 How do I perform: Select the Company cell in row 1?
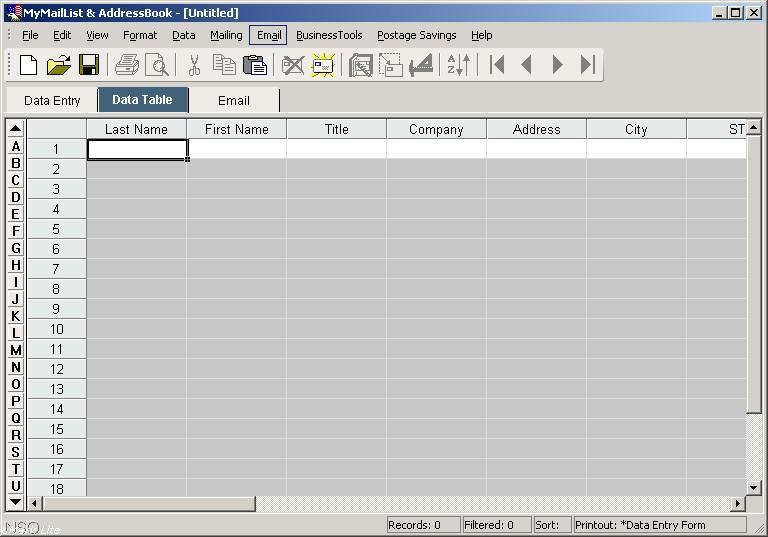[x=436, y=149]
